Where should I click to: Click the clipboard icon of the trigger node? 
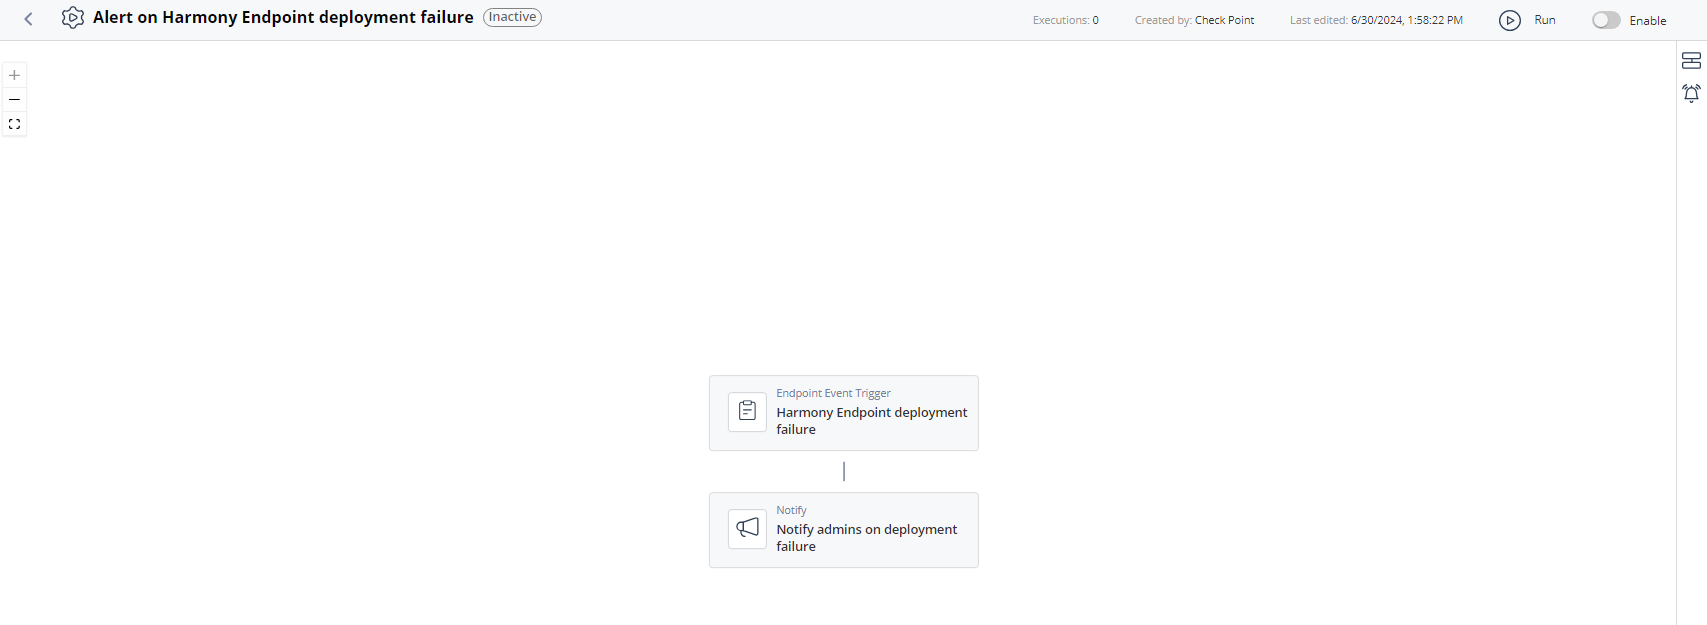(747, 411)
